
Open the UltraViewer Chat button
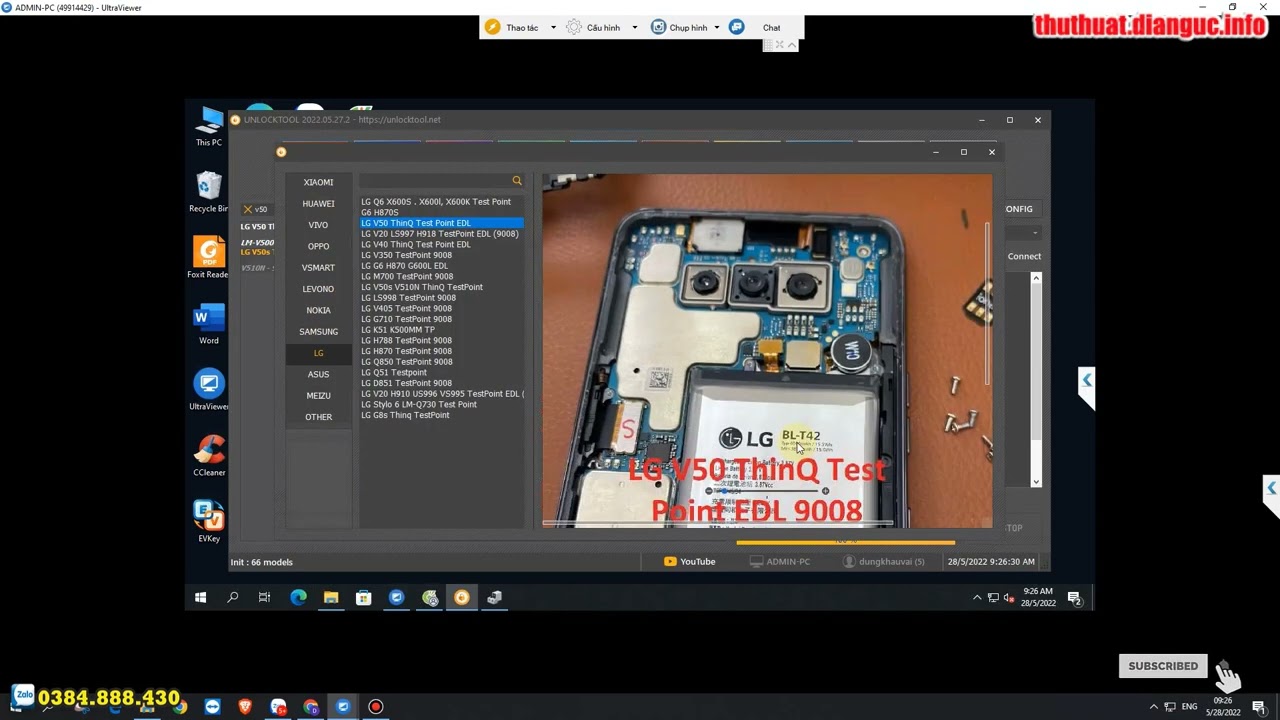click(771, 27)
